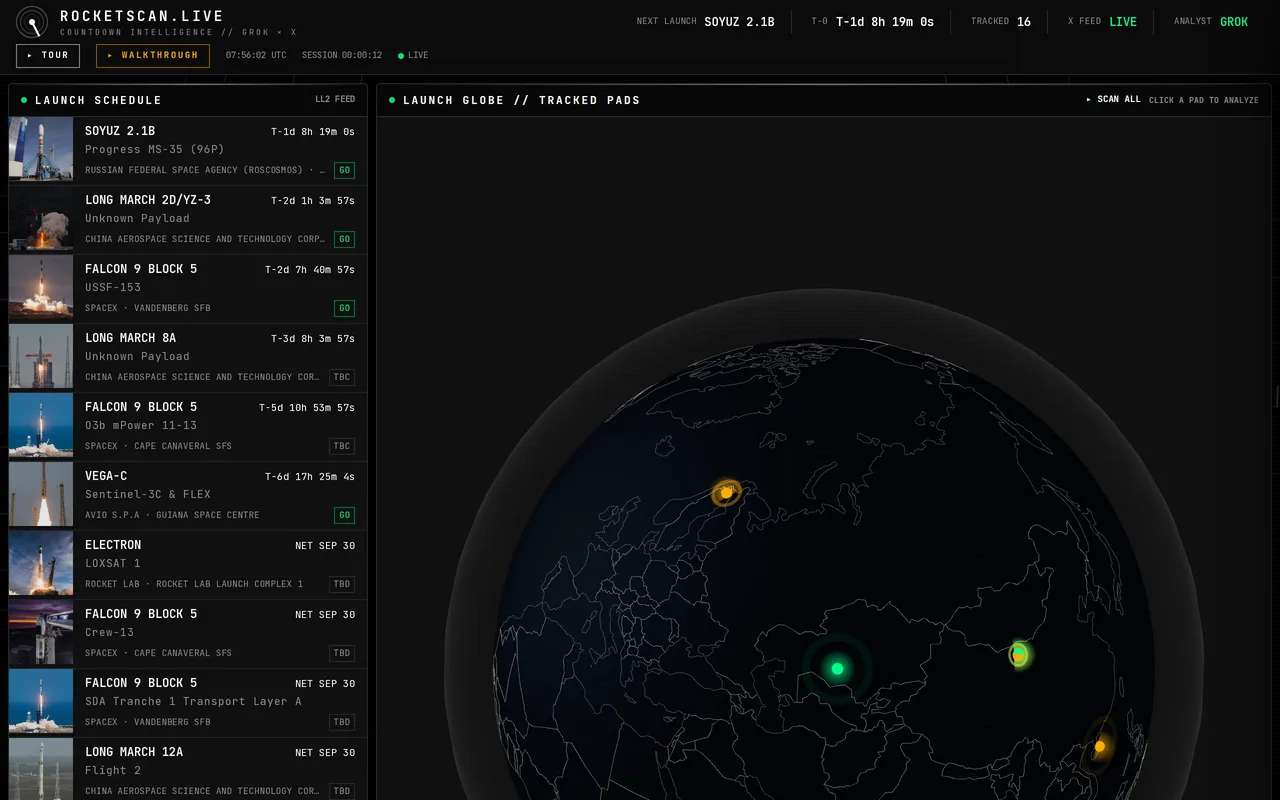The width and height of the screenshot is (1280, 800).
Task: Click SpaceX Vandenberg SFB under USSF-153
Action: point(148,308)
